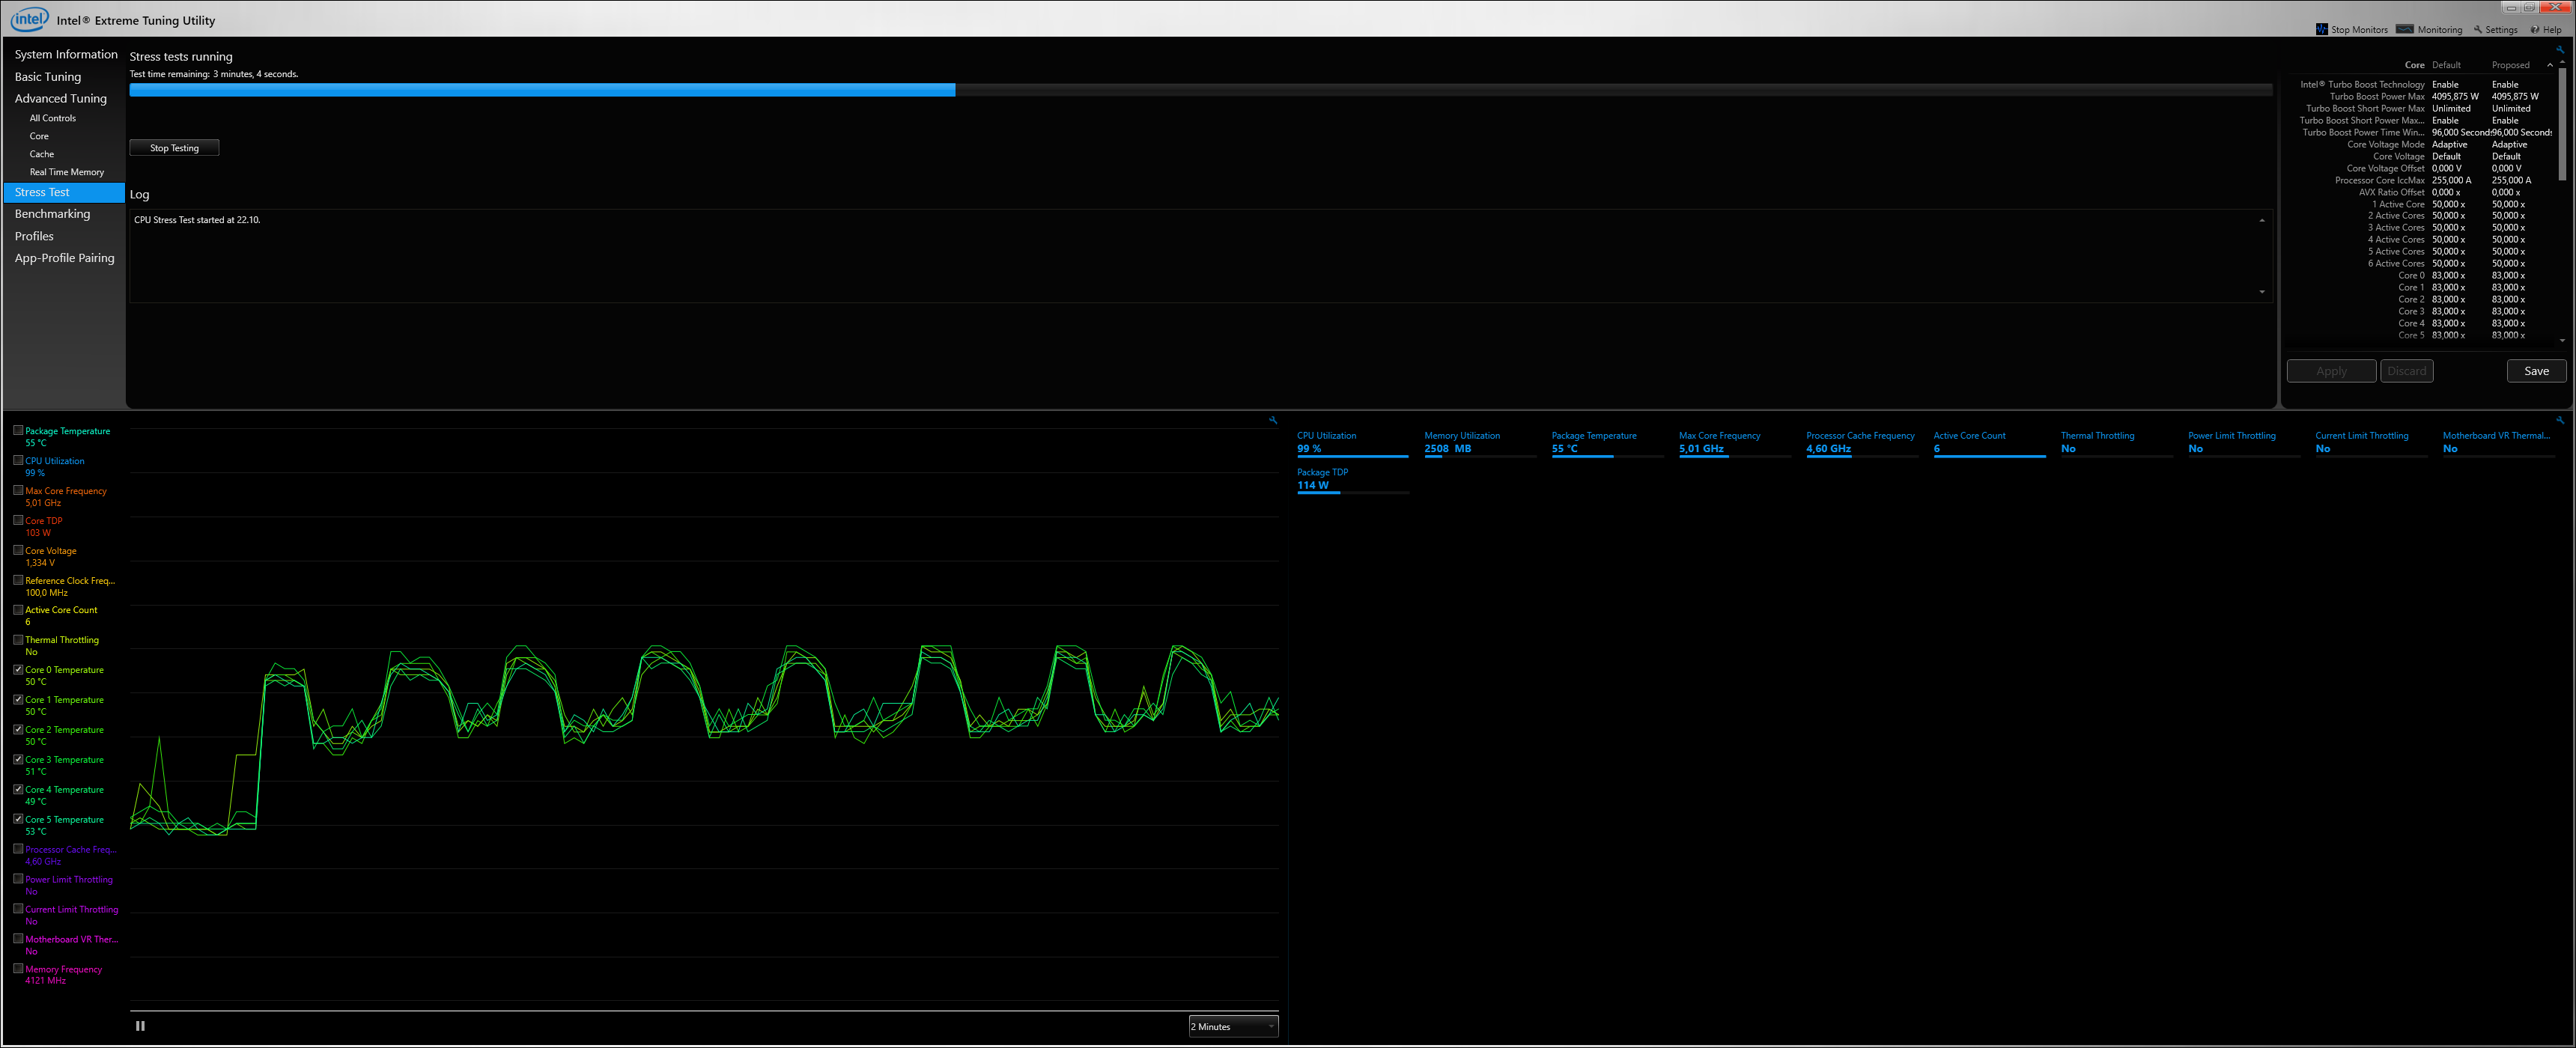Click the Apply button
Viewport: 2576px width, 1048px height.
(x=2331, y=371)
